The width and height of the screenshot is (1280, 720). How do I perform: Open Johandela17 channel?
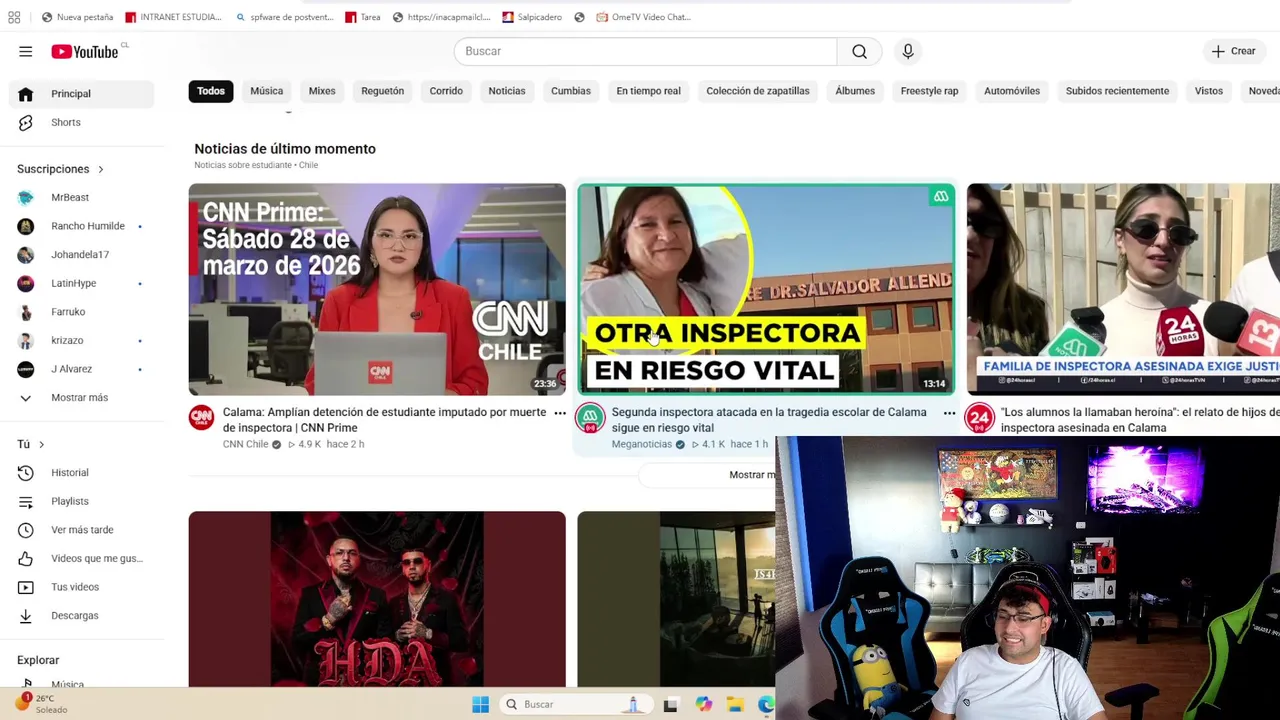[82, 254]
